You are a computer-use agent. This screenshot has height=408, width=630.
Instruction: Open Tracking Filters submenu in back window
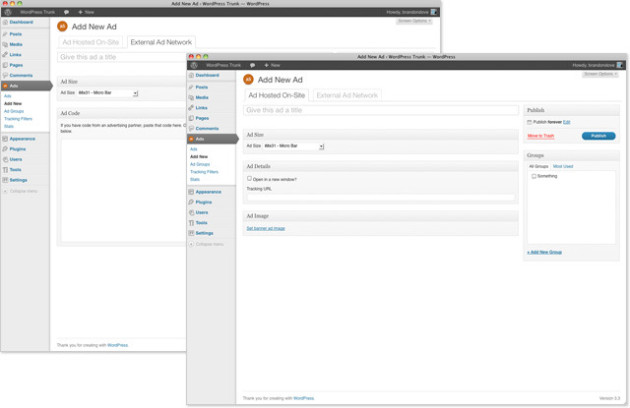tap(18, 119)
